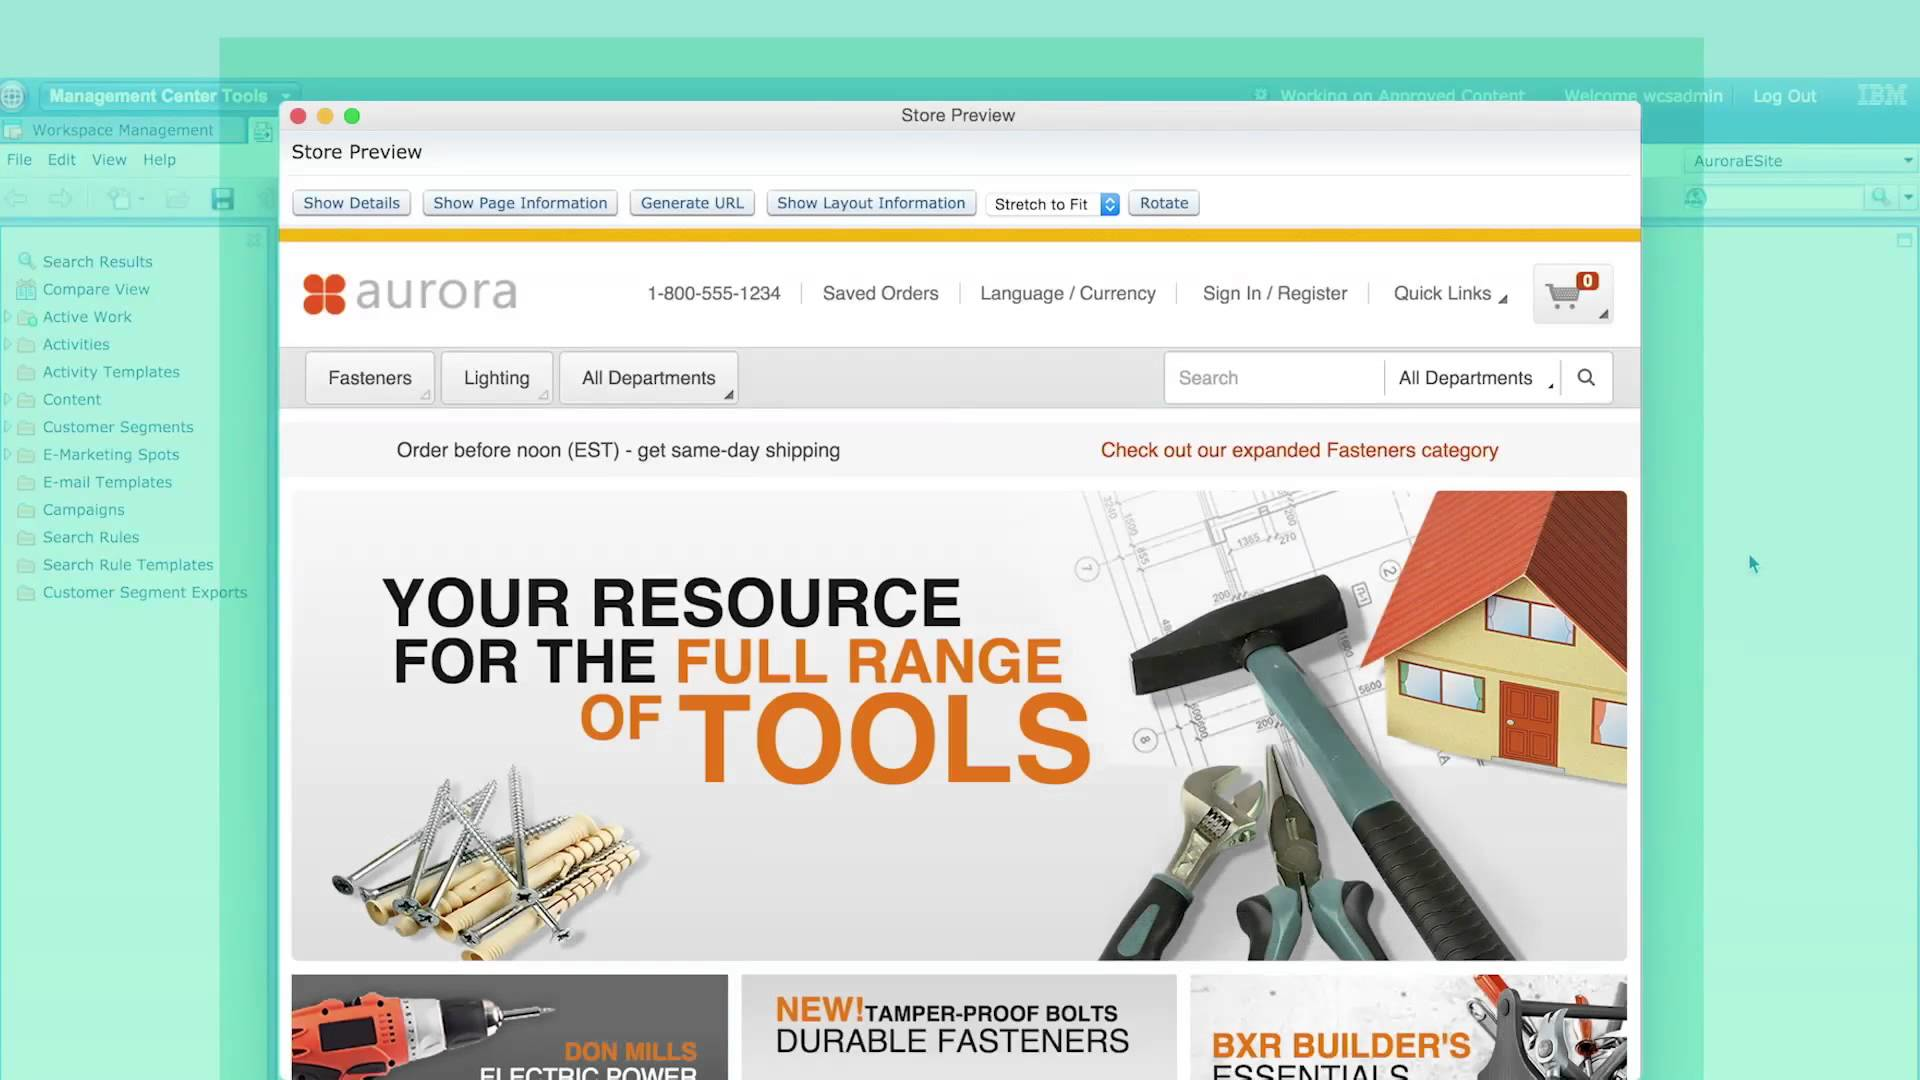Expand the Active Work tree node

pos(8,317)
